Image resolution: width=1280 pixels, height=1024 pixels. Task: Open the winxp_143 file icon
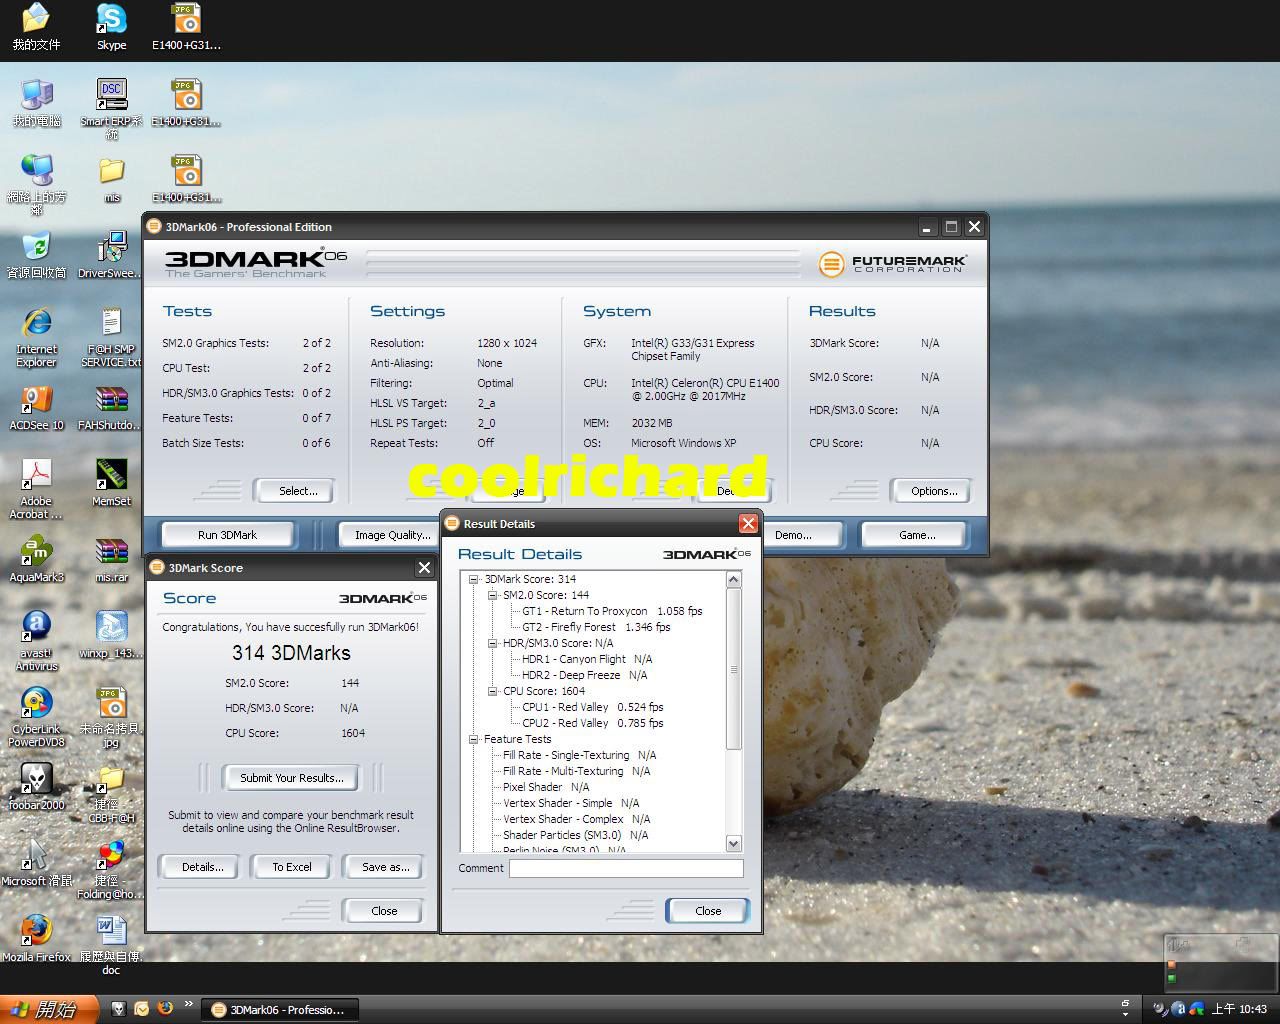click(111, 635)
